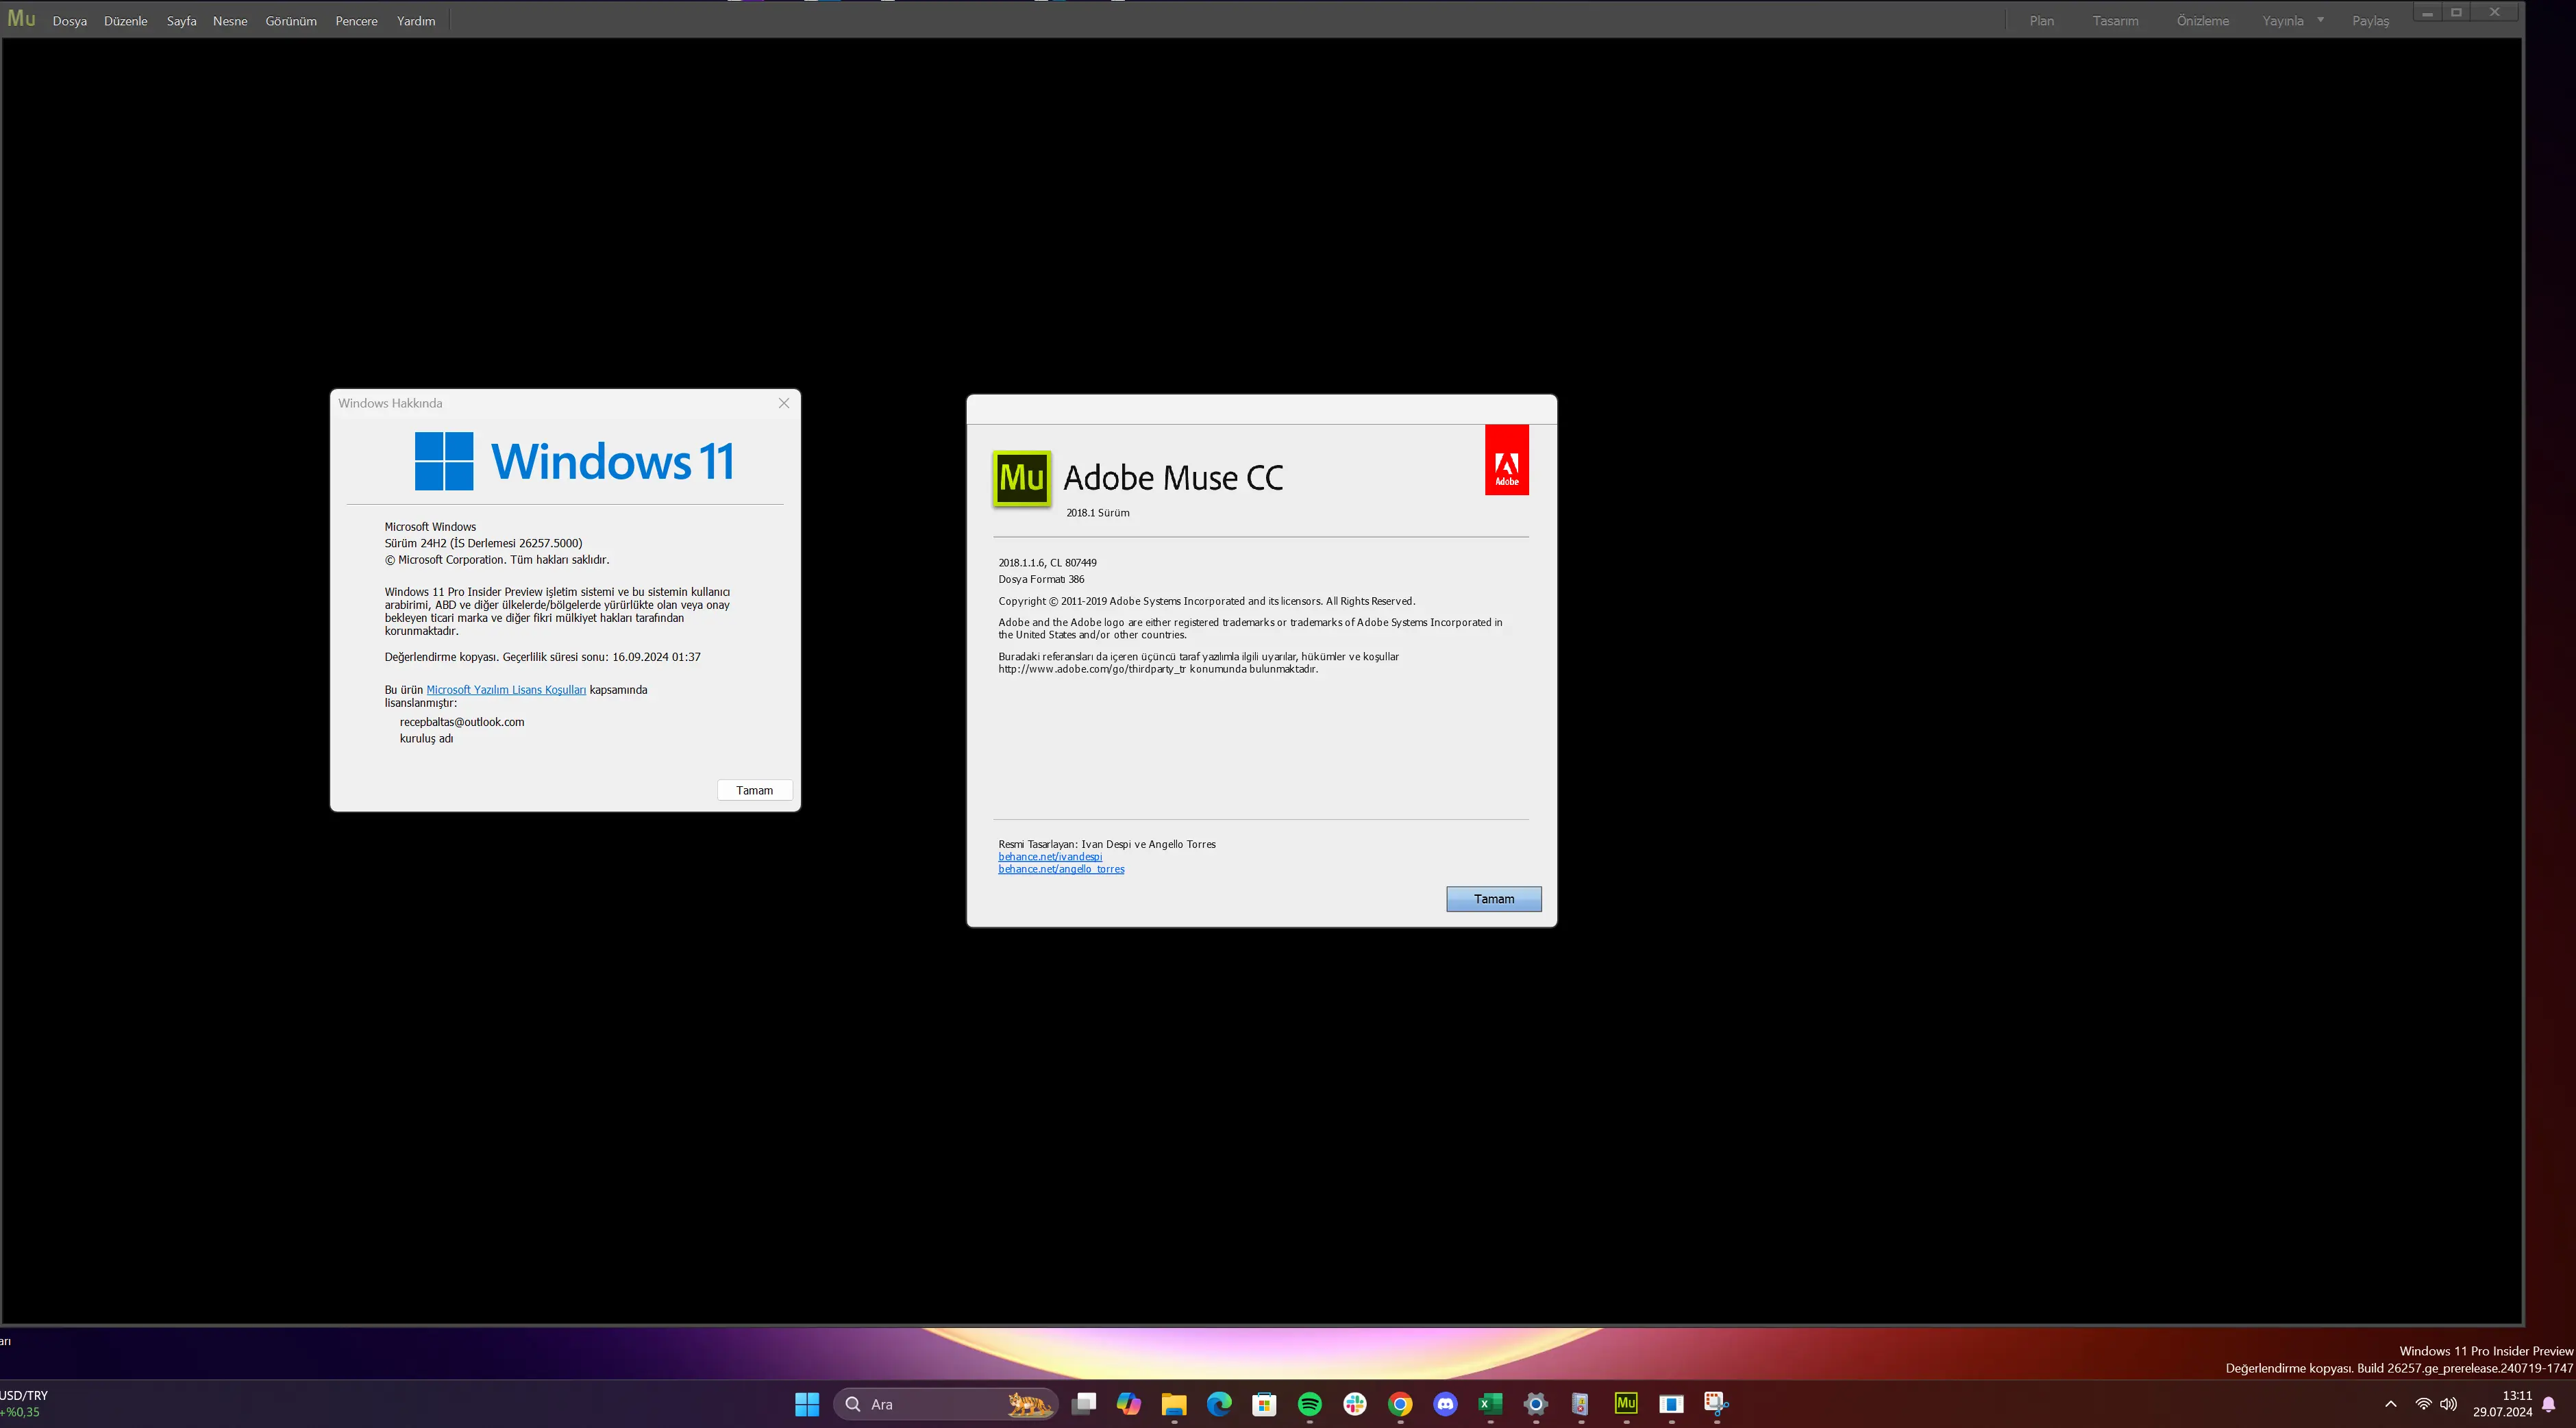Image resolution: width=2576 pixels, height=1428 pixels.
Task: Open the behance.net/ivandespi link
Action: click(1050, 857)
